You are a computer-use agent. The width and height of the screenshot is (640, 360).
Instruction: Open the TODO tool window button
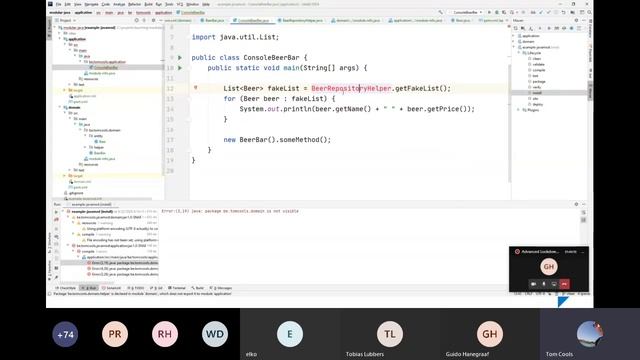136,288
